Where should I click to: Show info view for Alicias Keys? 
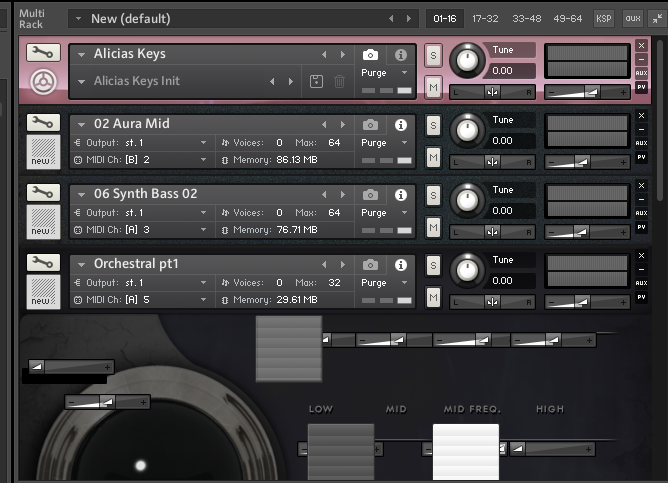pos(400,55)
